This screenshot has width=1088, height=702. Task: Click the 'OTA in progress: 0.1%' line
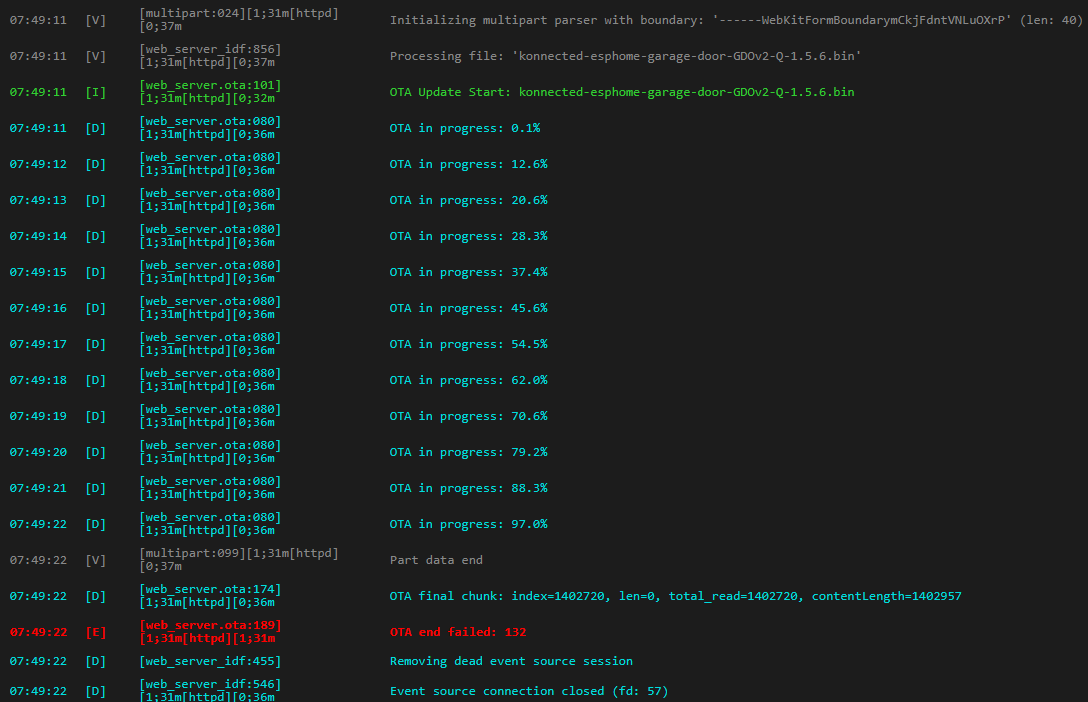coord(464,128)
